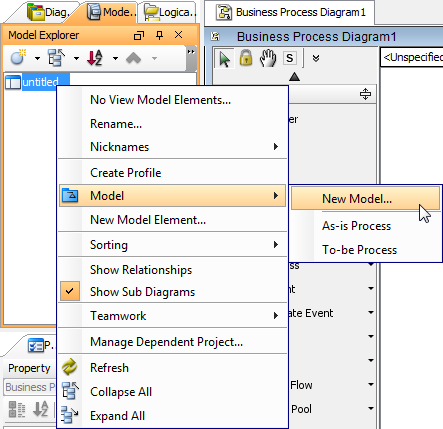Select the untitled project tree node
Viewport: 443px width, 429px height.
pyautogui.click(x=40, y=82)
